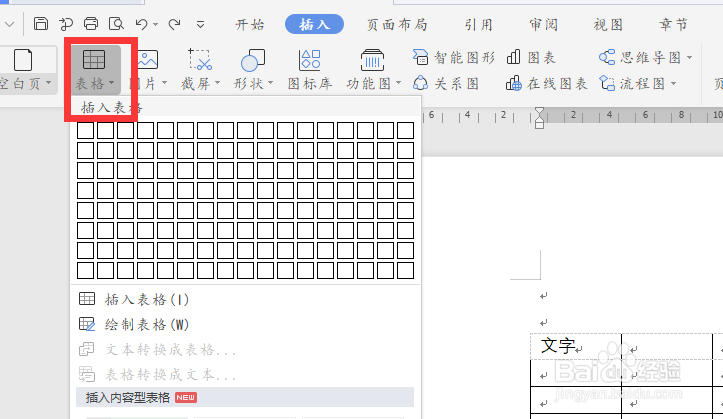Click the 思维导图 mind map icon
The width and height of the screenshot is (723, 419).
pos(607,58)
